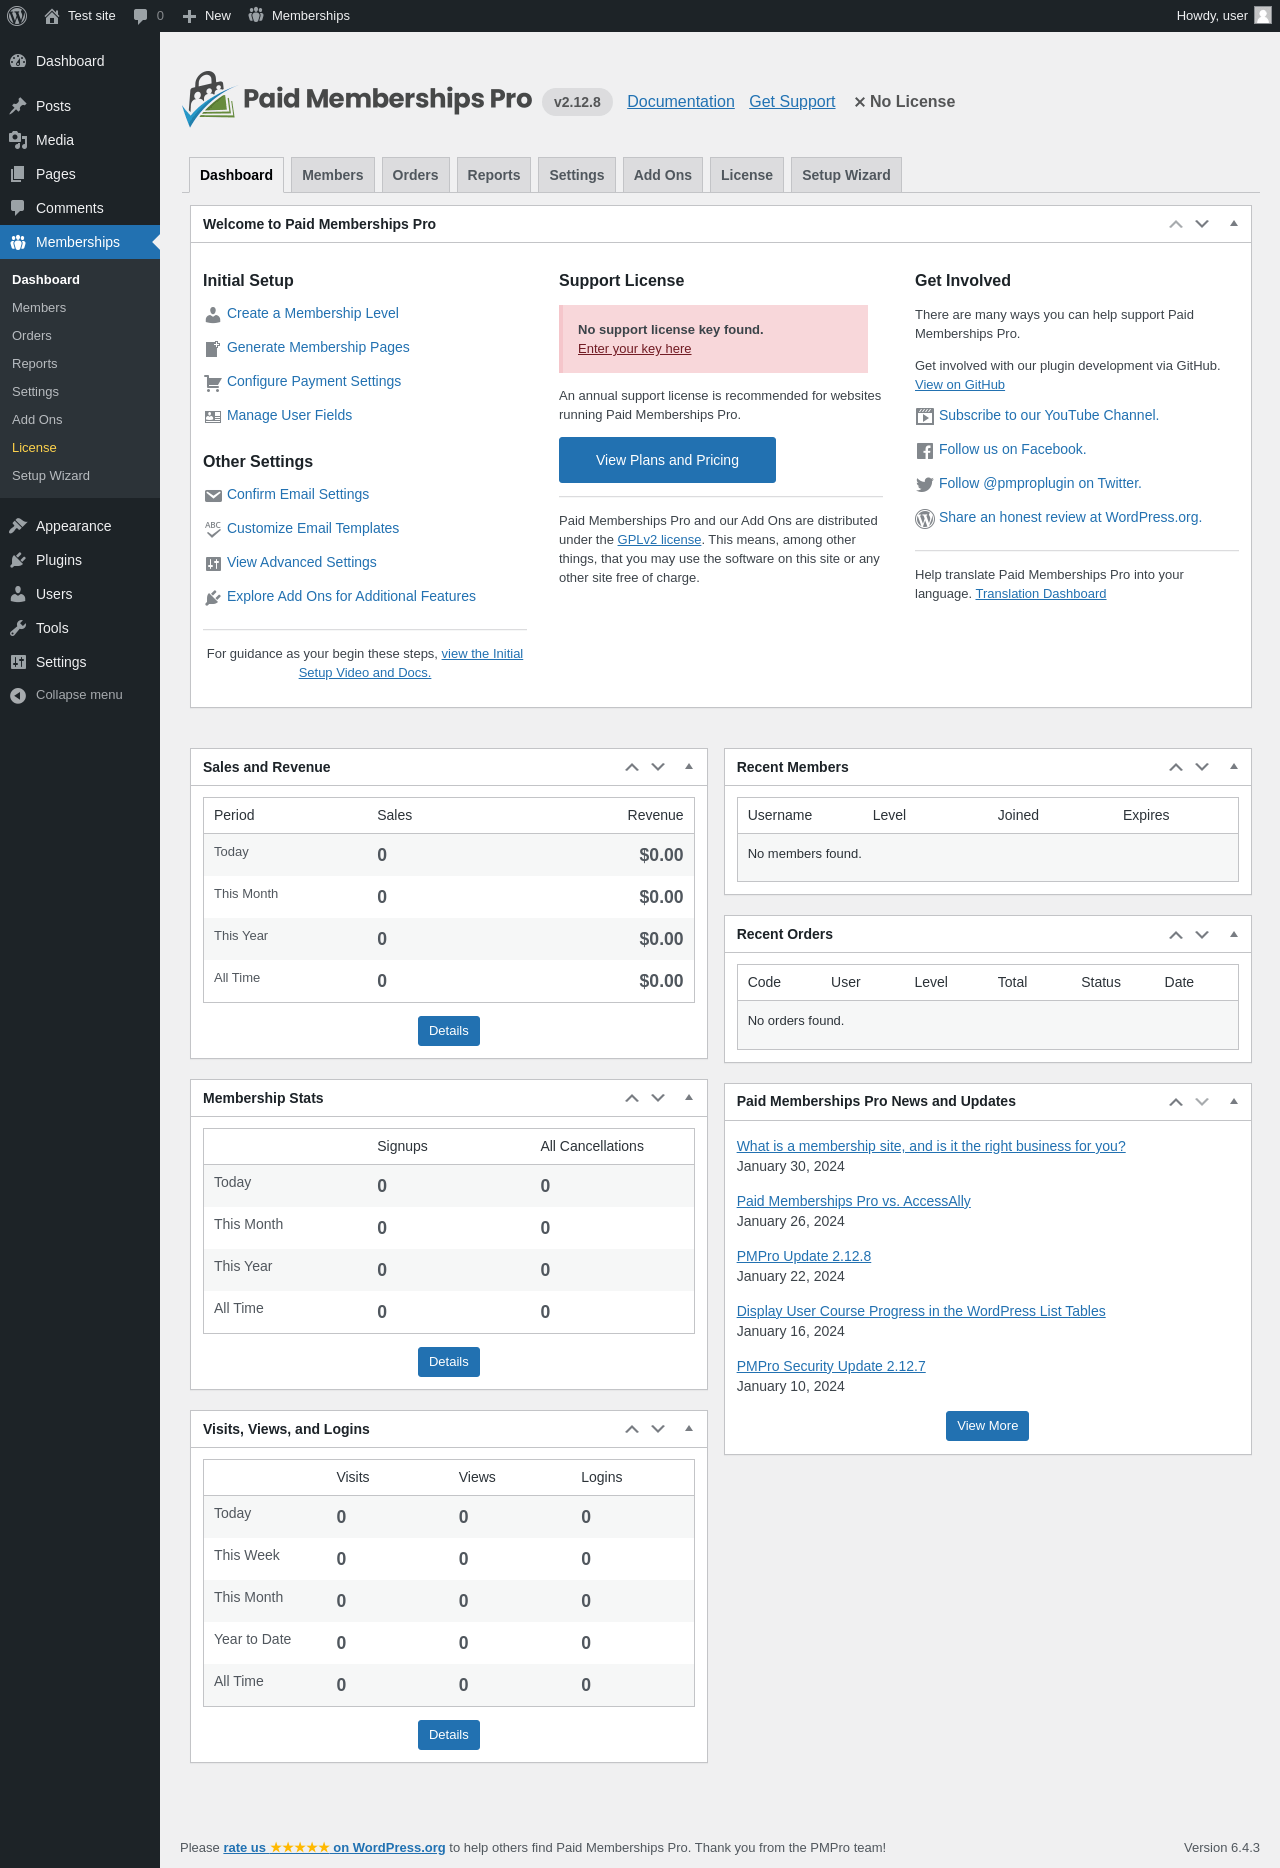Image resolution: width=1280 pixels, height=1868 pixels.
Task: Open the Documentation link
Action: point(681,102)
